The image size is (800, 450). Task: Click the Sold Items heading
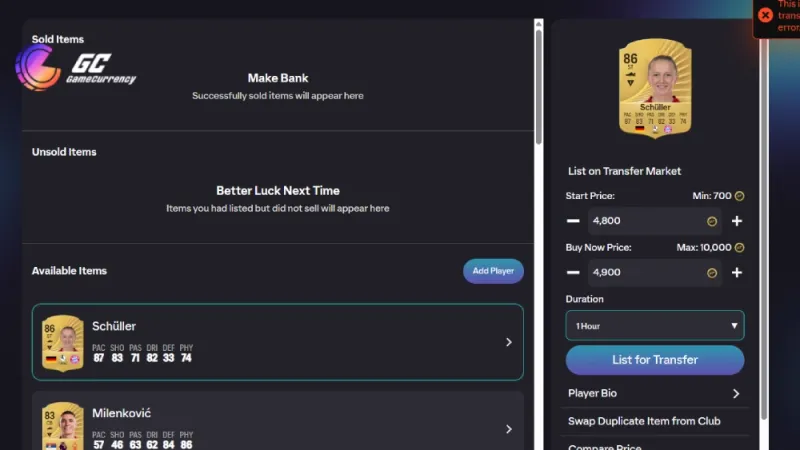point(58,39)
